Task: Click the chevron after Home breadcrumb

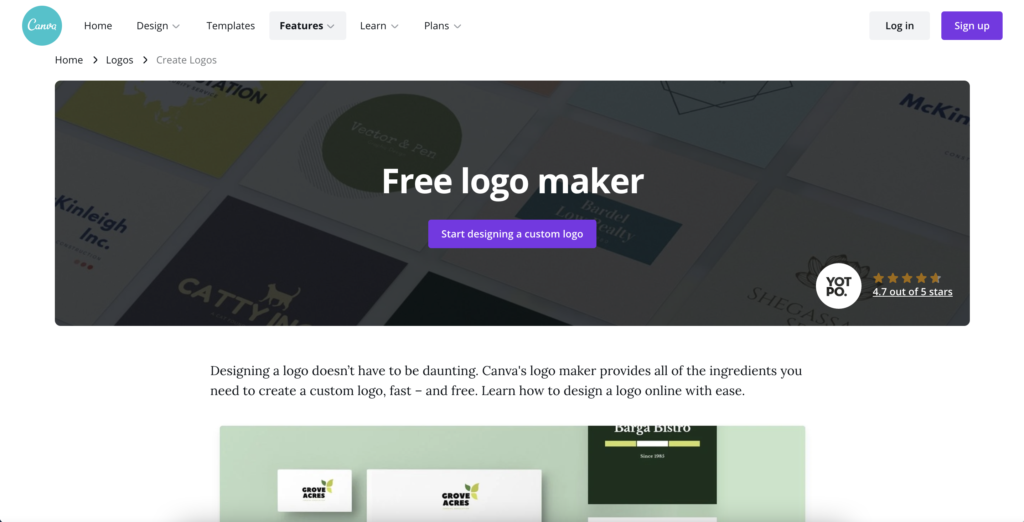Action: [95, 60]
